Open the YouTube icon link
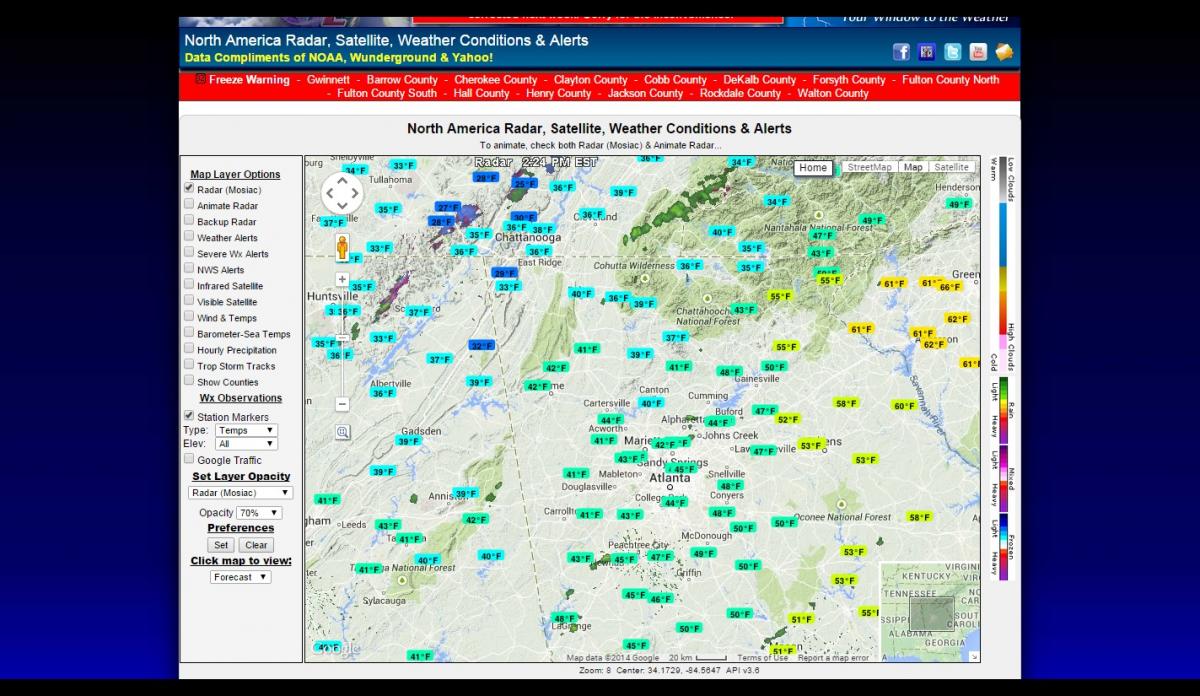Image resolution: width=1200 pixels, height=696 pixels. pyautogui.click(x=978, y=52)
